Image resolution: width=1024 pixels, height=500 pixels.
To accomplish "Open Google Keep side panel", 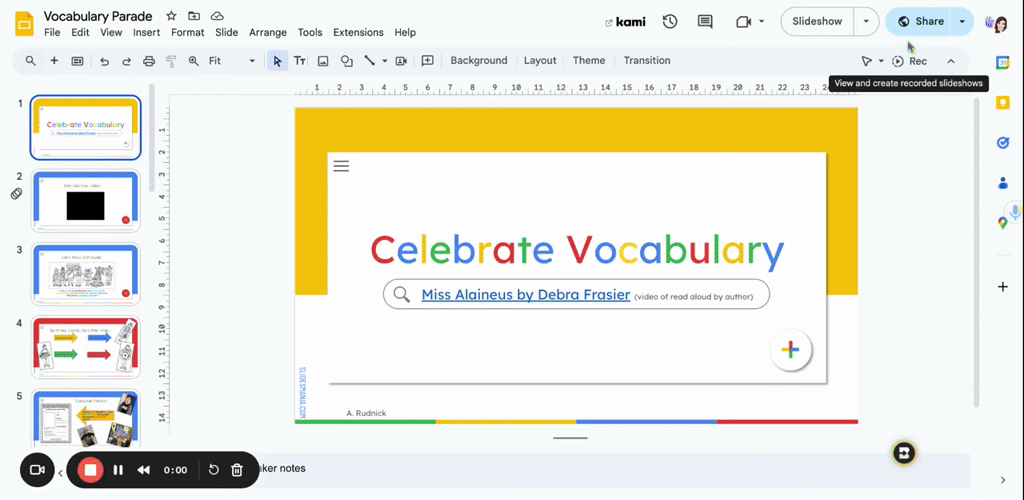I will (1003, 102).
